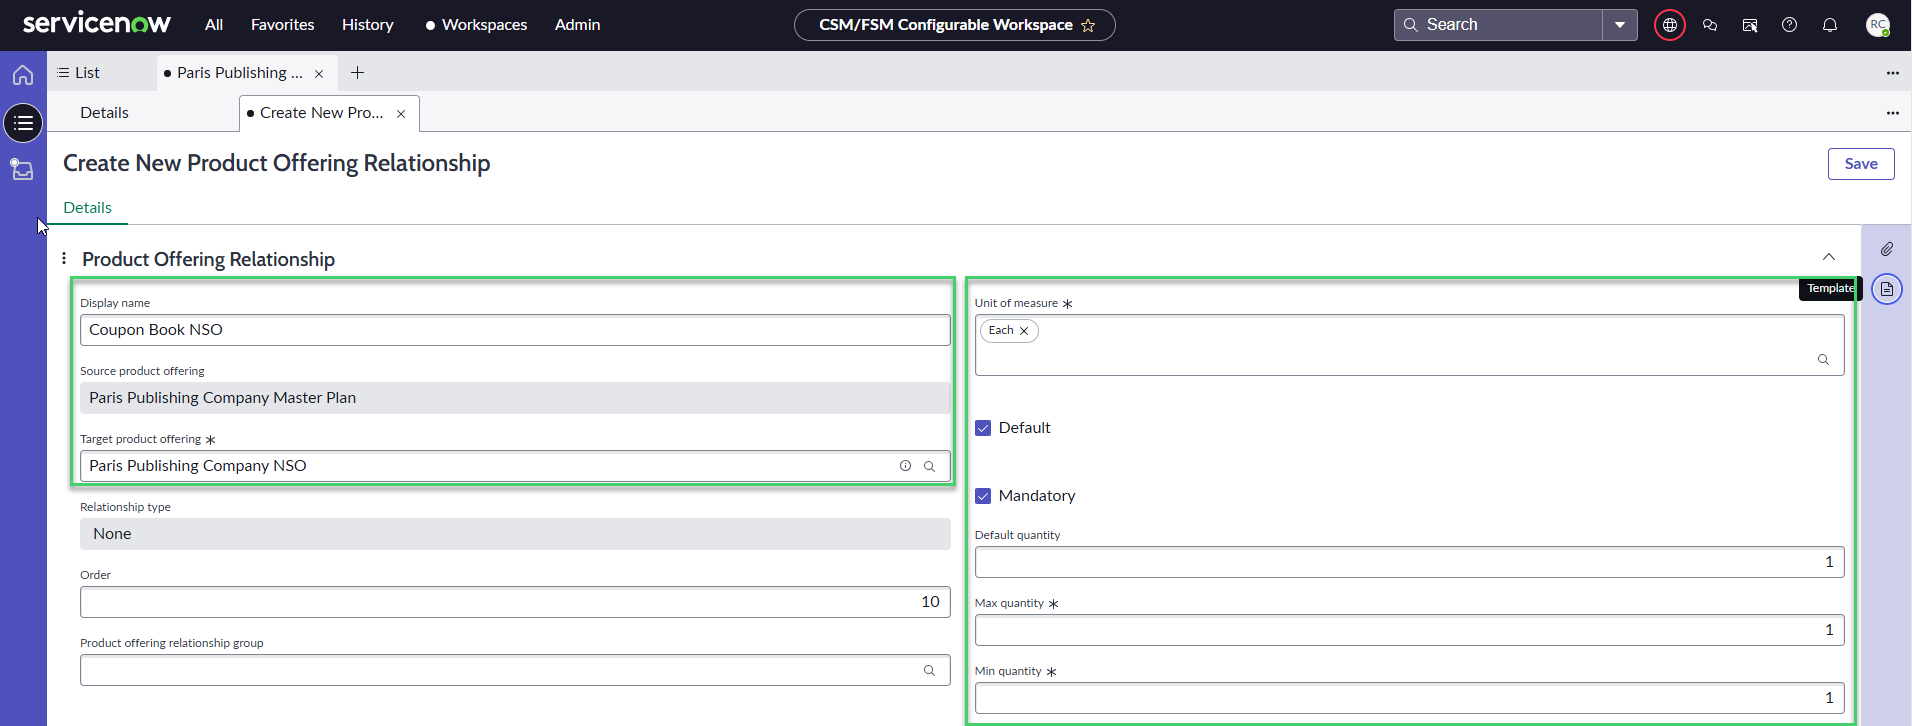Open the help question mark icon
The image size is (1912, 726).
[1789, 25]
